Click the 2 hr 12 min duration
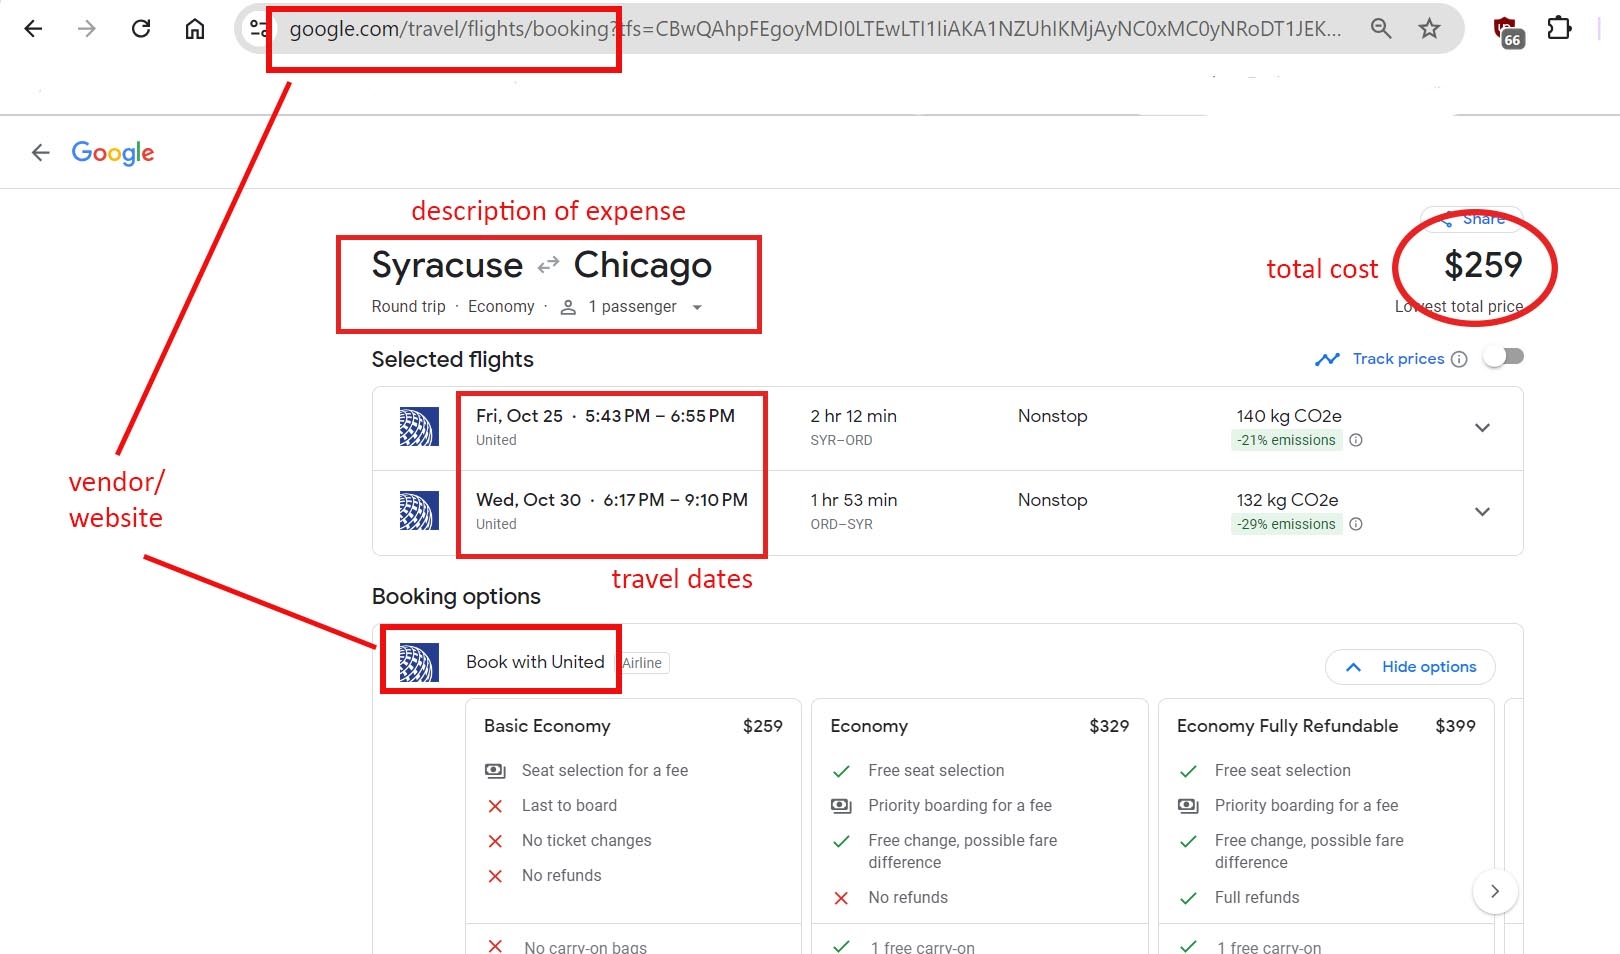This screenshot has width=1620, height=954. click(853, 416)
